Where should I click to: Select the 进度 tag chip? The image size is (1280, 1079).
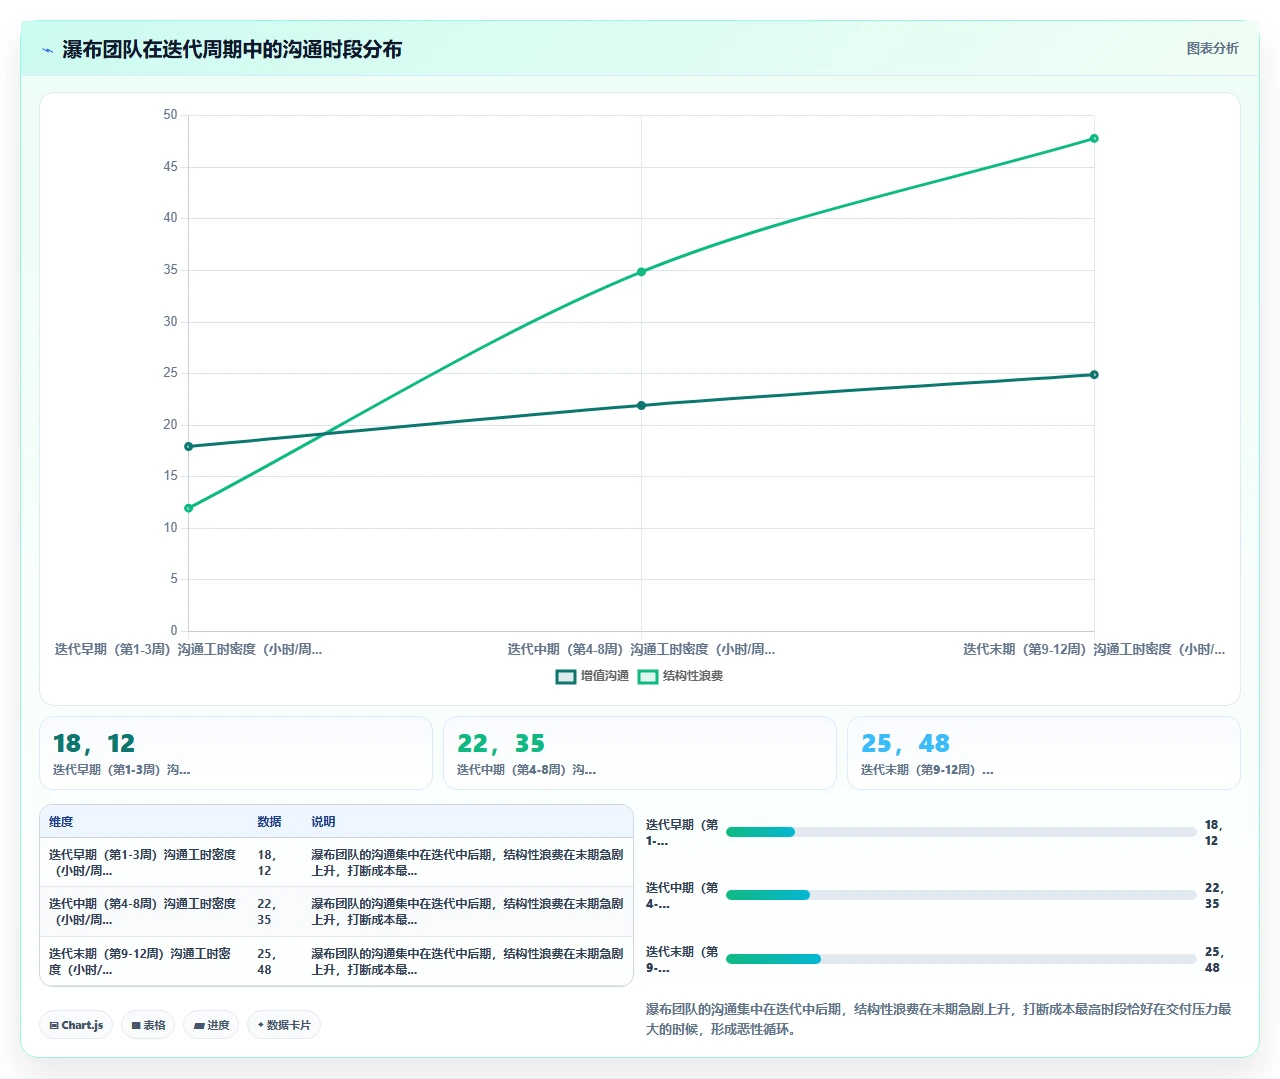pyautogui.click(x=211, y=1025)
